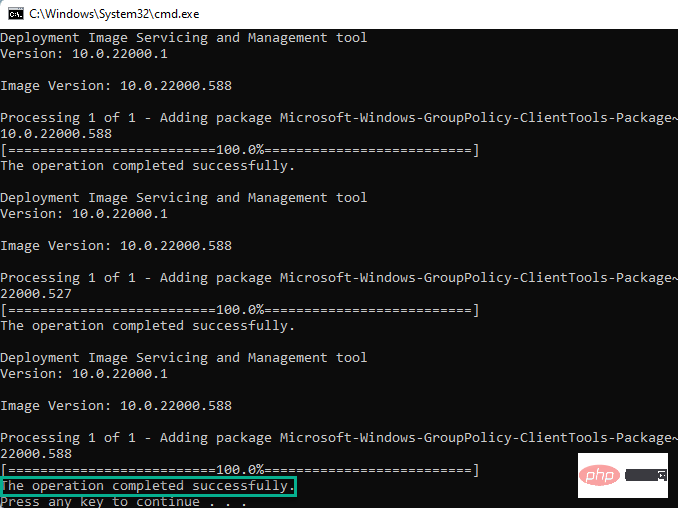This screenshot has height=508, width=678.
Task: Click the Press any key to continue text
Action: pos(123,502)
